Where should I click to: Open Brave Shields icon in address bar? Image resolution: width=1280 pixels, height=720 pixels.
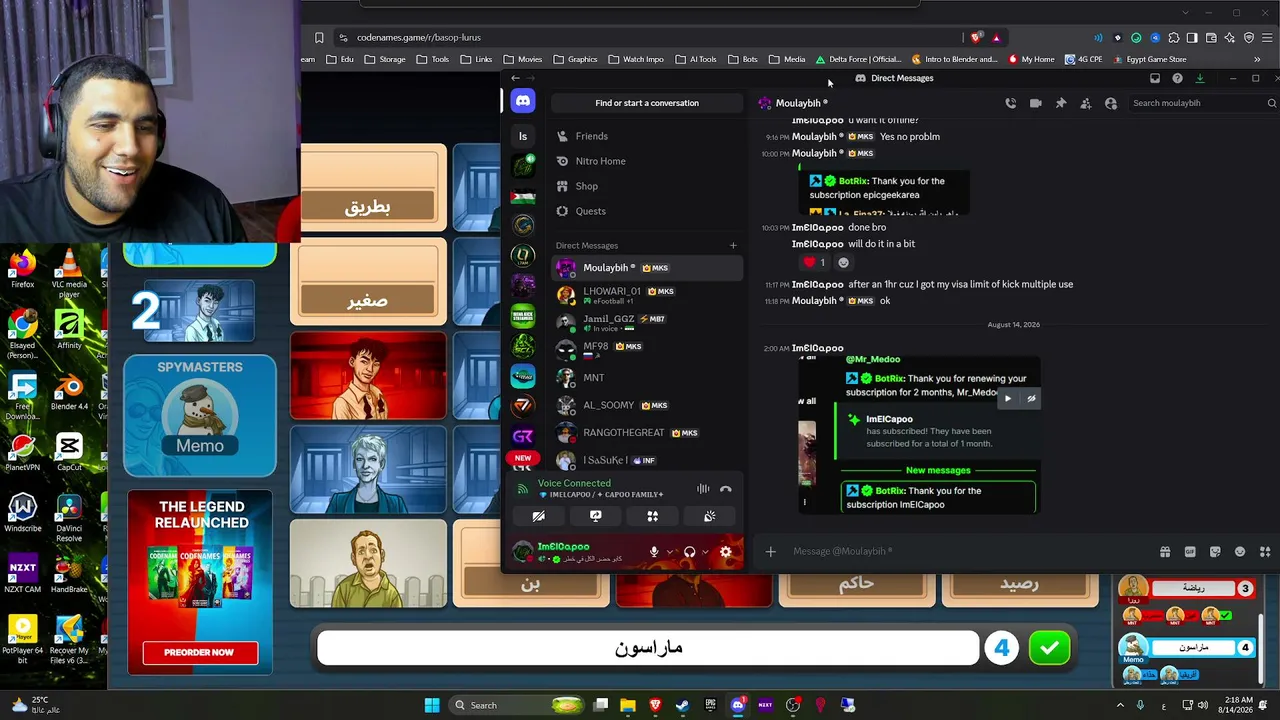pos(976,38)
